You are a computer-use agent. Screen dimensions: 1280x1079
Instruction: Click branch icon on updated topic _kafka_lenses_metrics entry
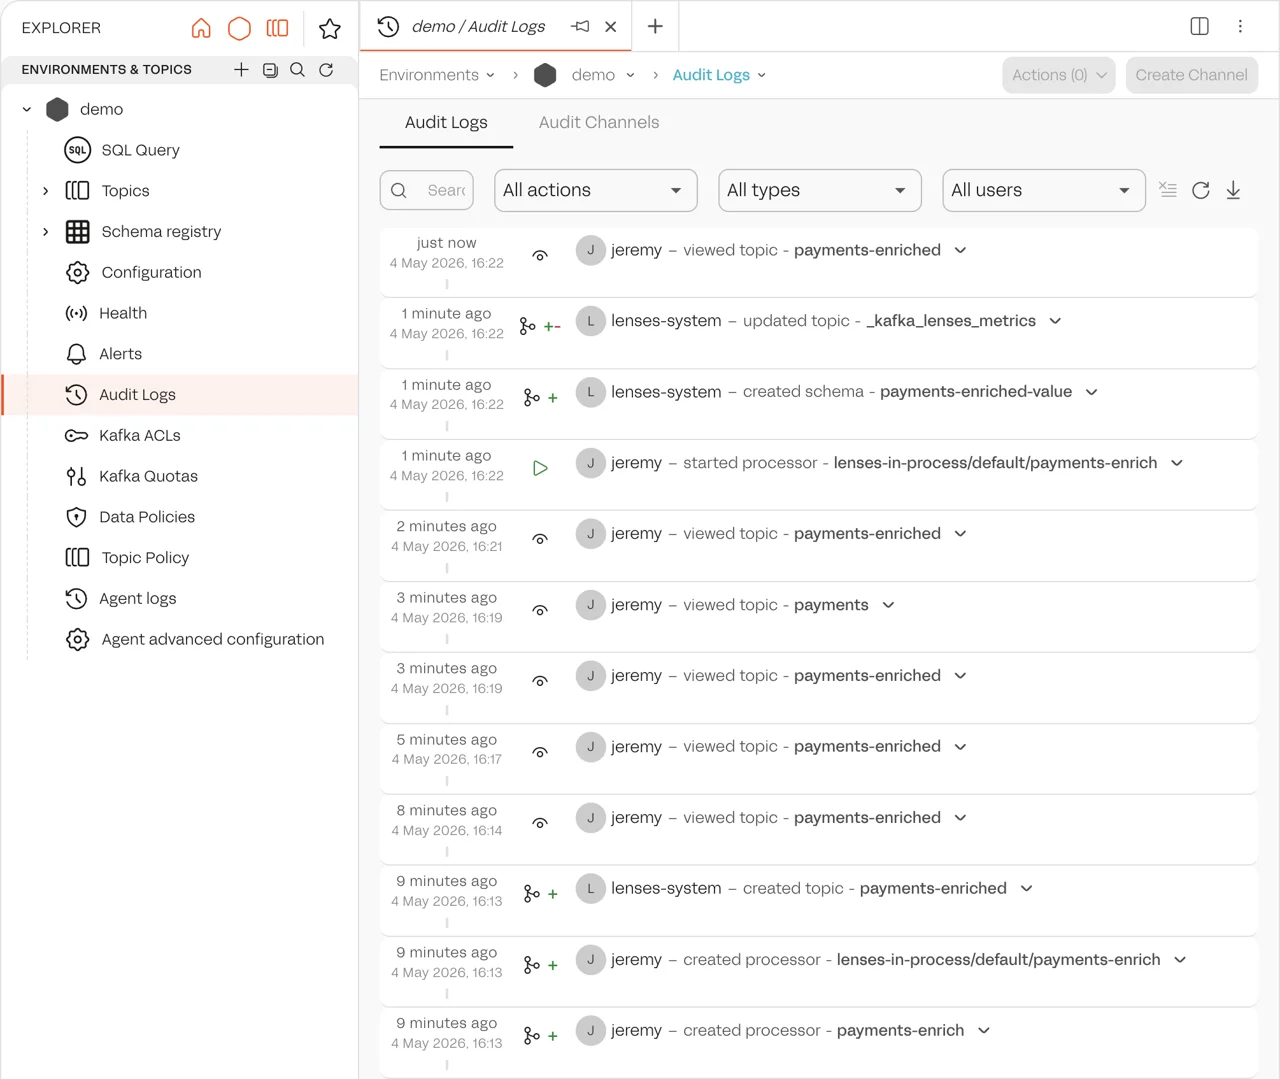pos(528,326)
